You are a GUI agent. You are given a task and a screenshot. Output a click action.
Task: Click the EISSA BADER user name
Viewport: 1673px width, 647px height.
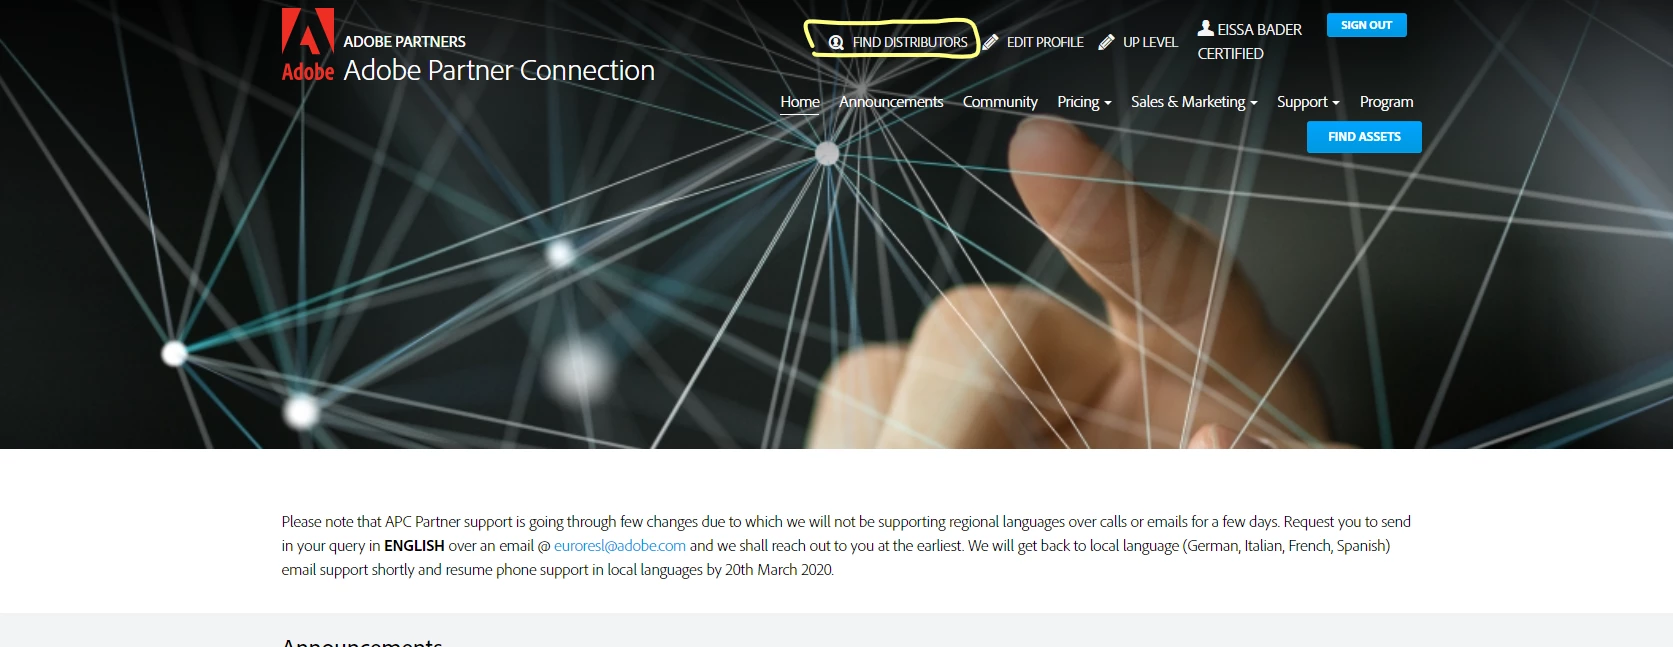coord(1259,30)
